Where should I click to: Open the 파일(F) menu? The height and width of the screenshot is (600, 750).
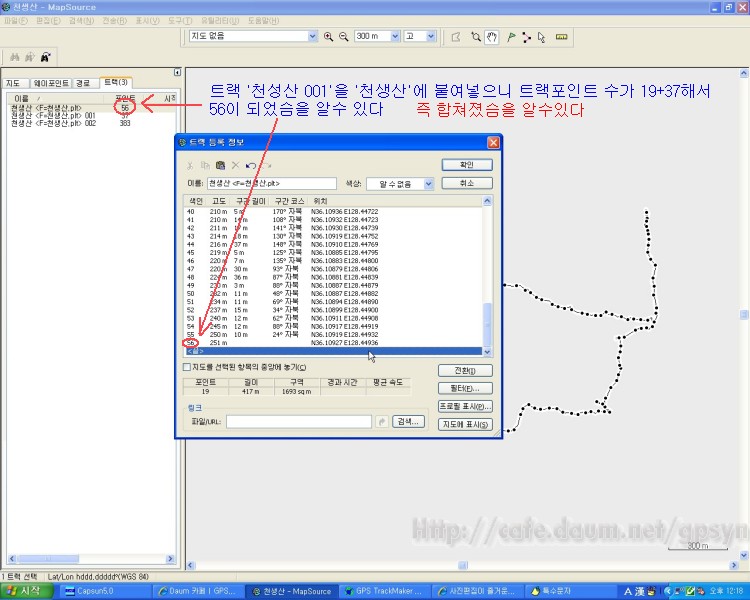click(x=16, y=21)
